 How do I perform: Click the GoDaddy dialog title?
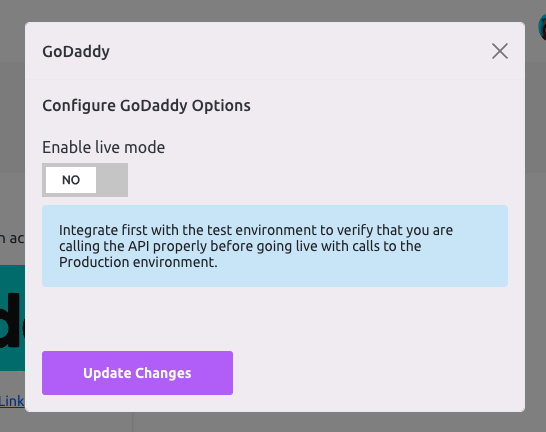[76, 52]
